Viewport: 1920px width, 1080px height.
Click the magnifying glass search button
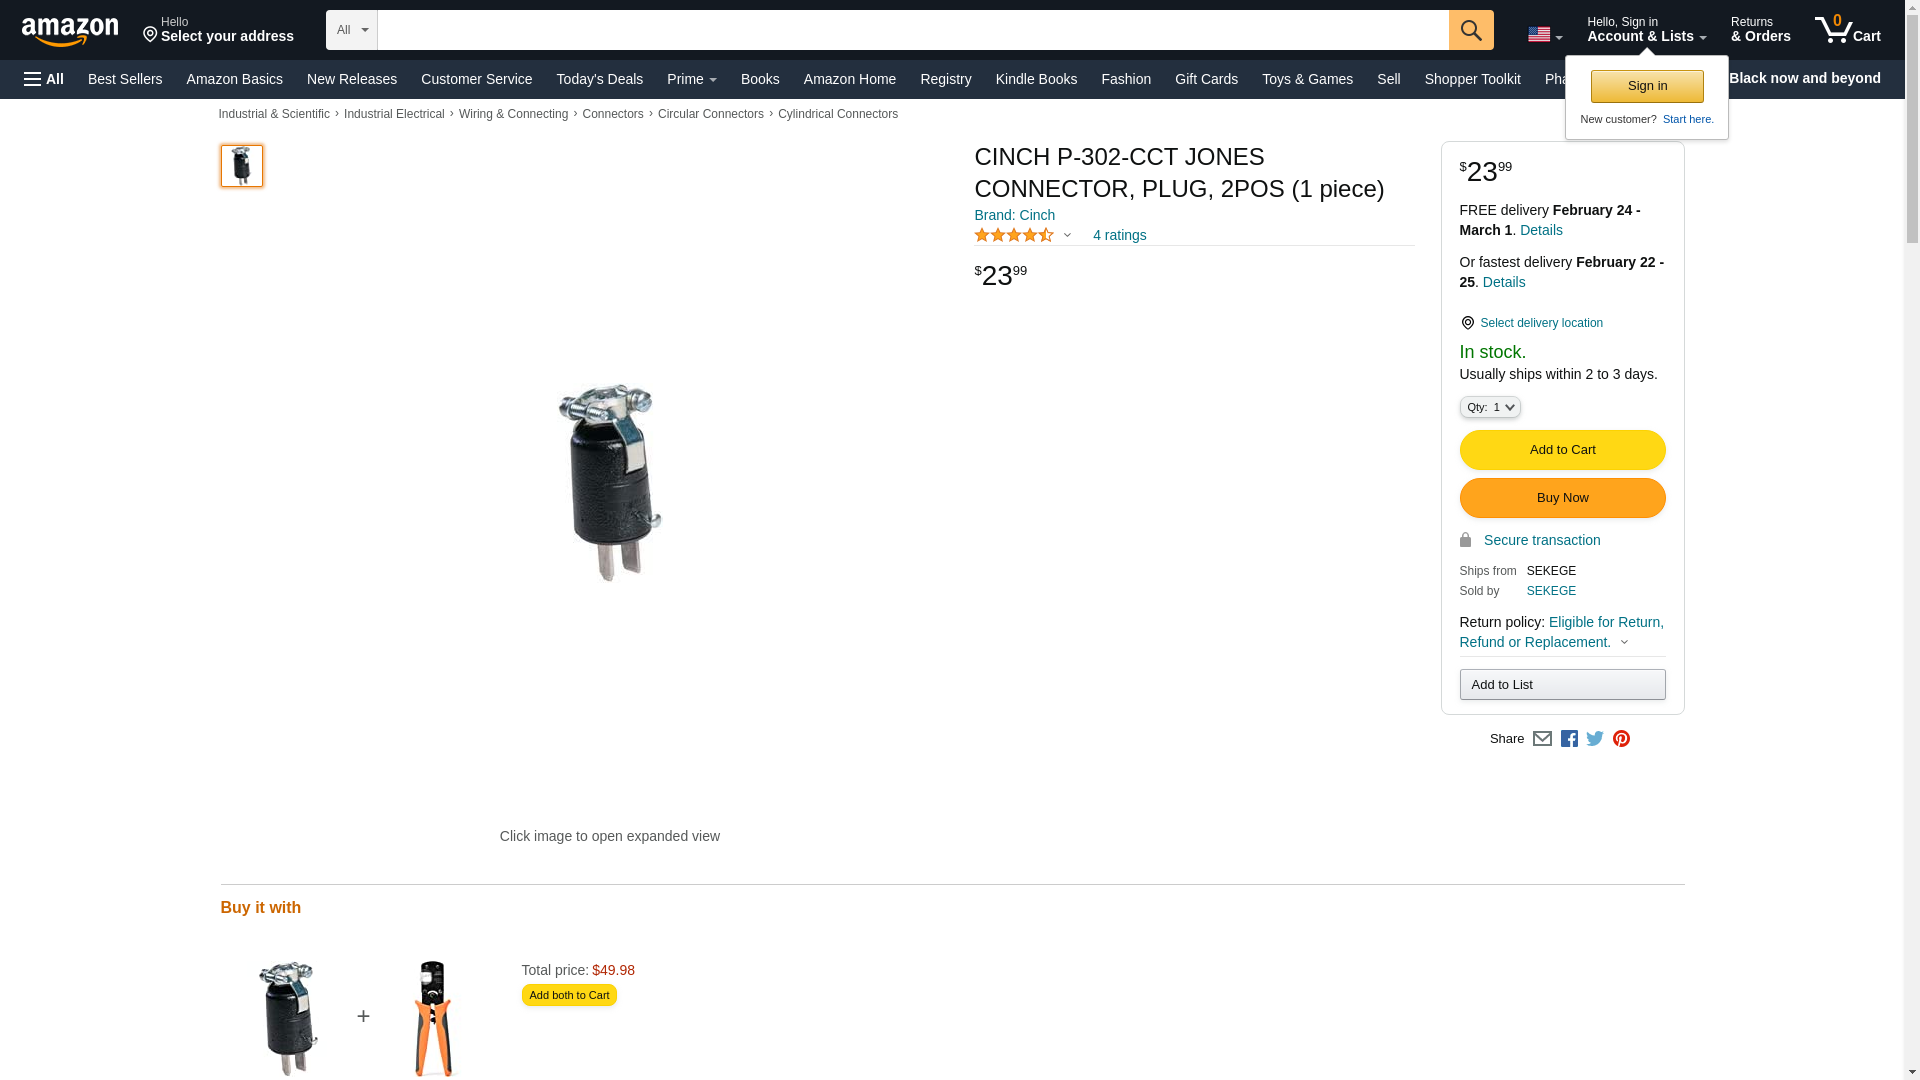tap(1471, 30)
